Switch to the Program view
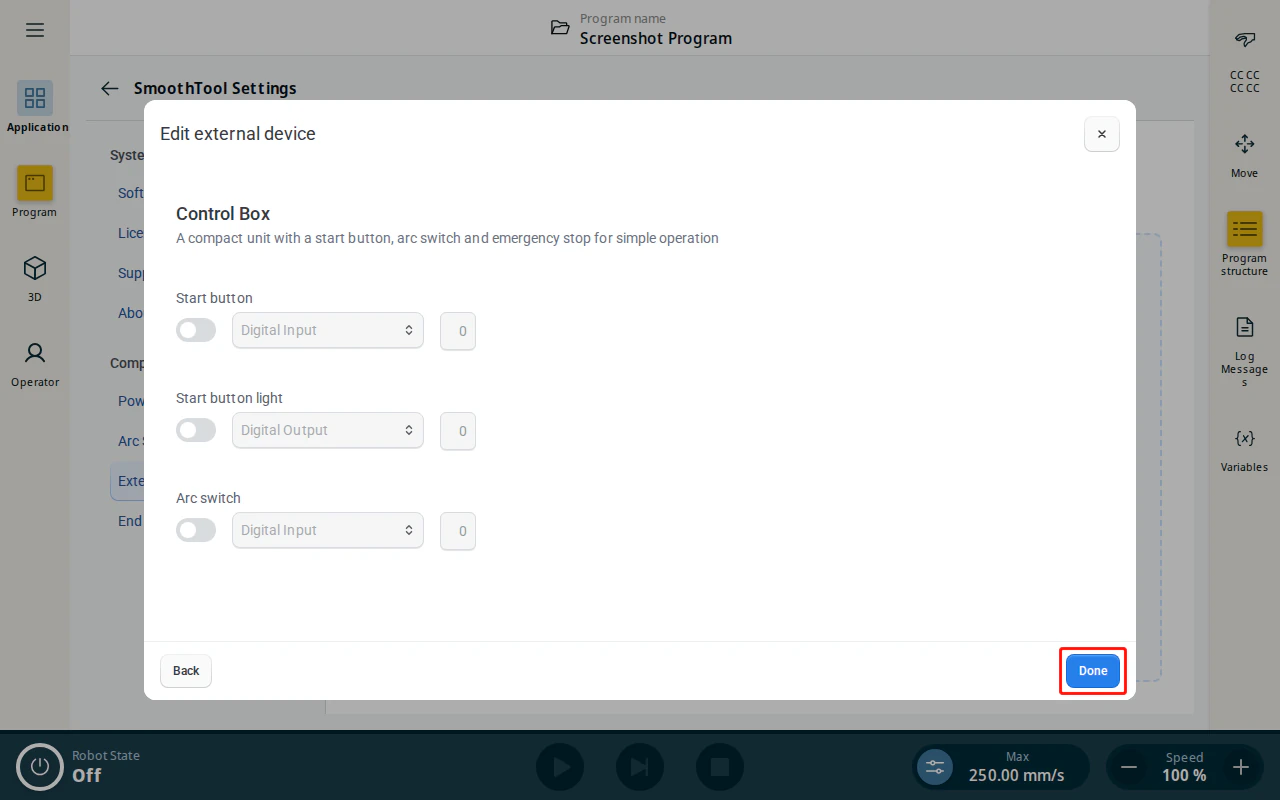1280x800 pixels. coord(35,191)
